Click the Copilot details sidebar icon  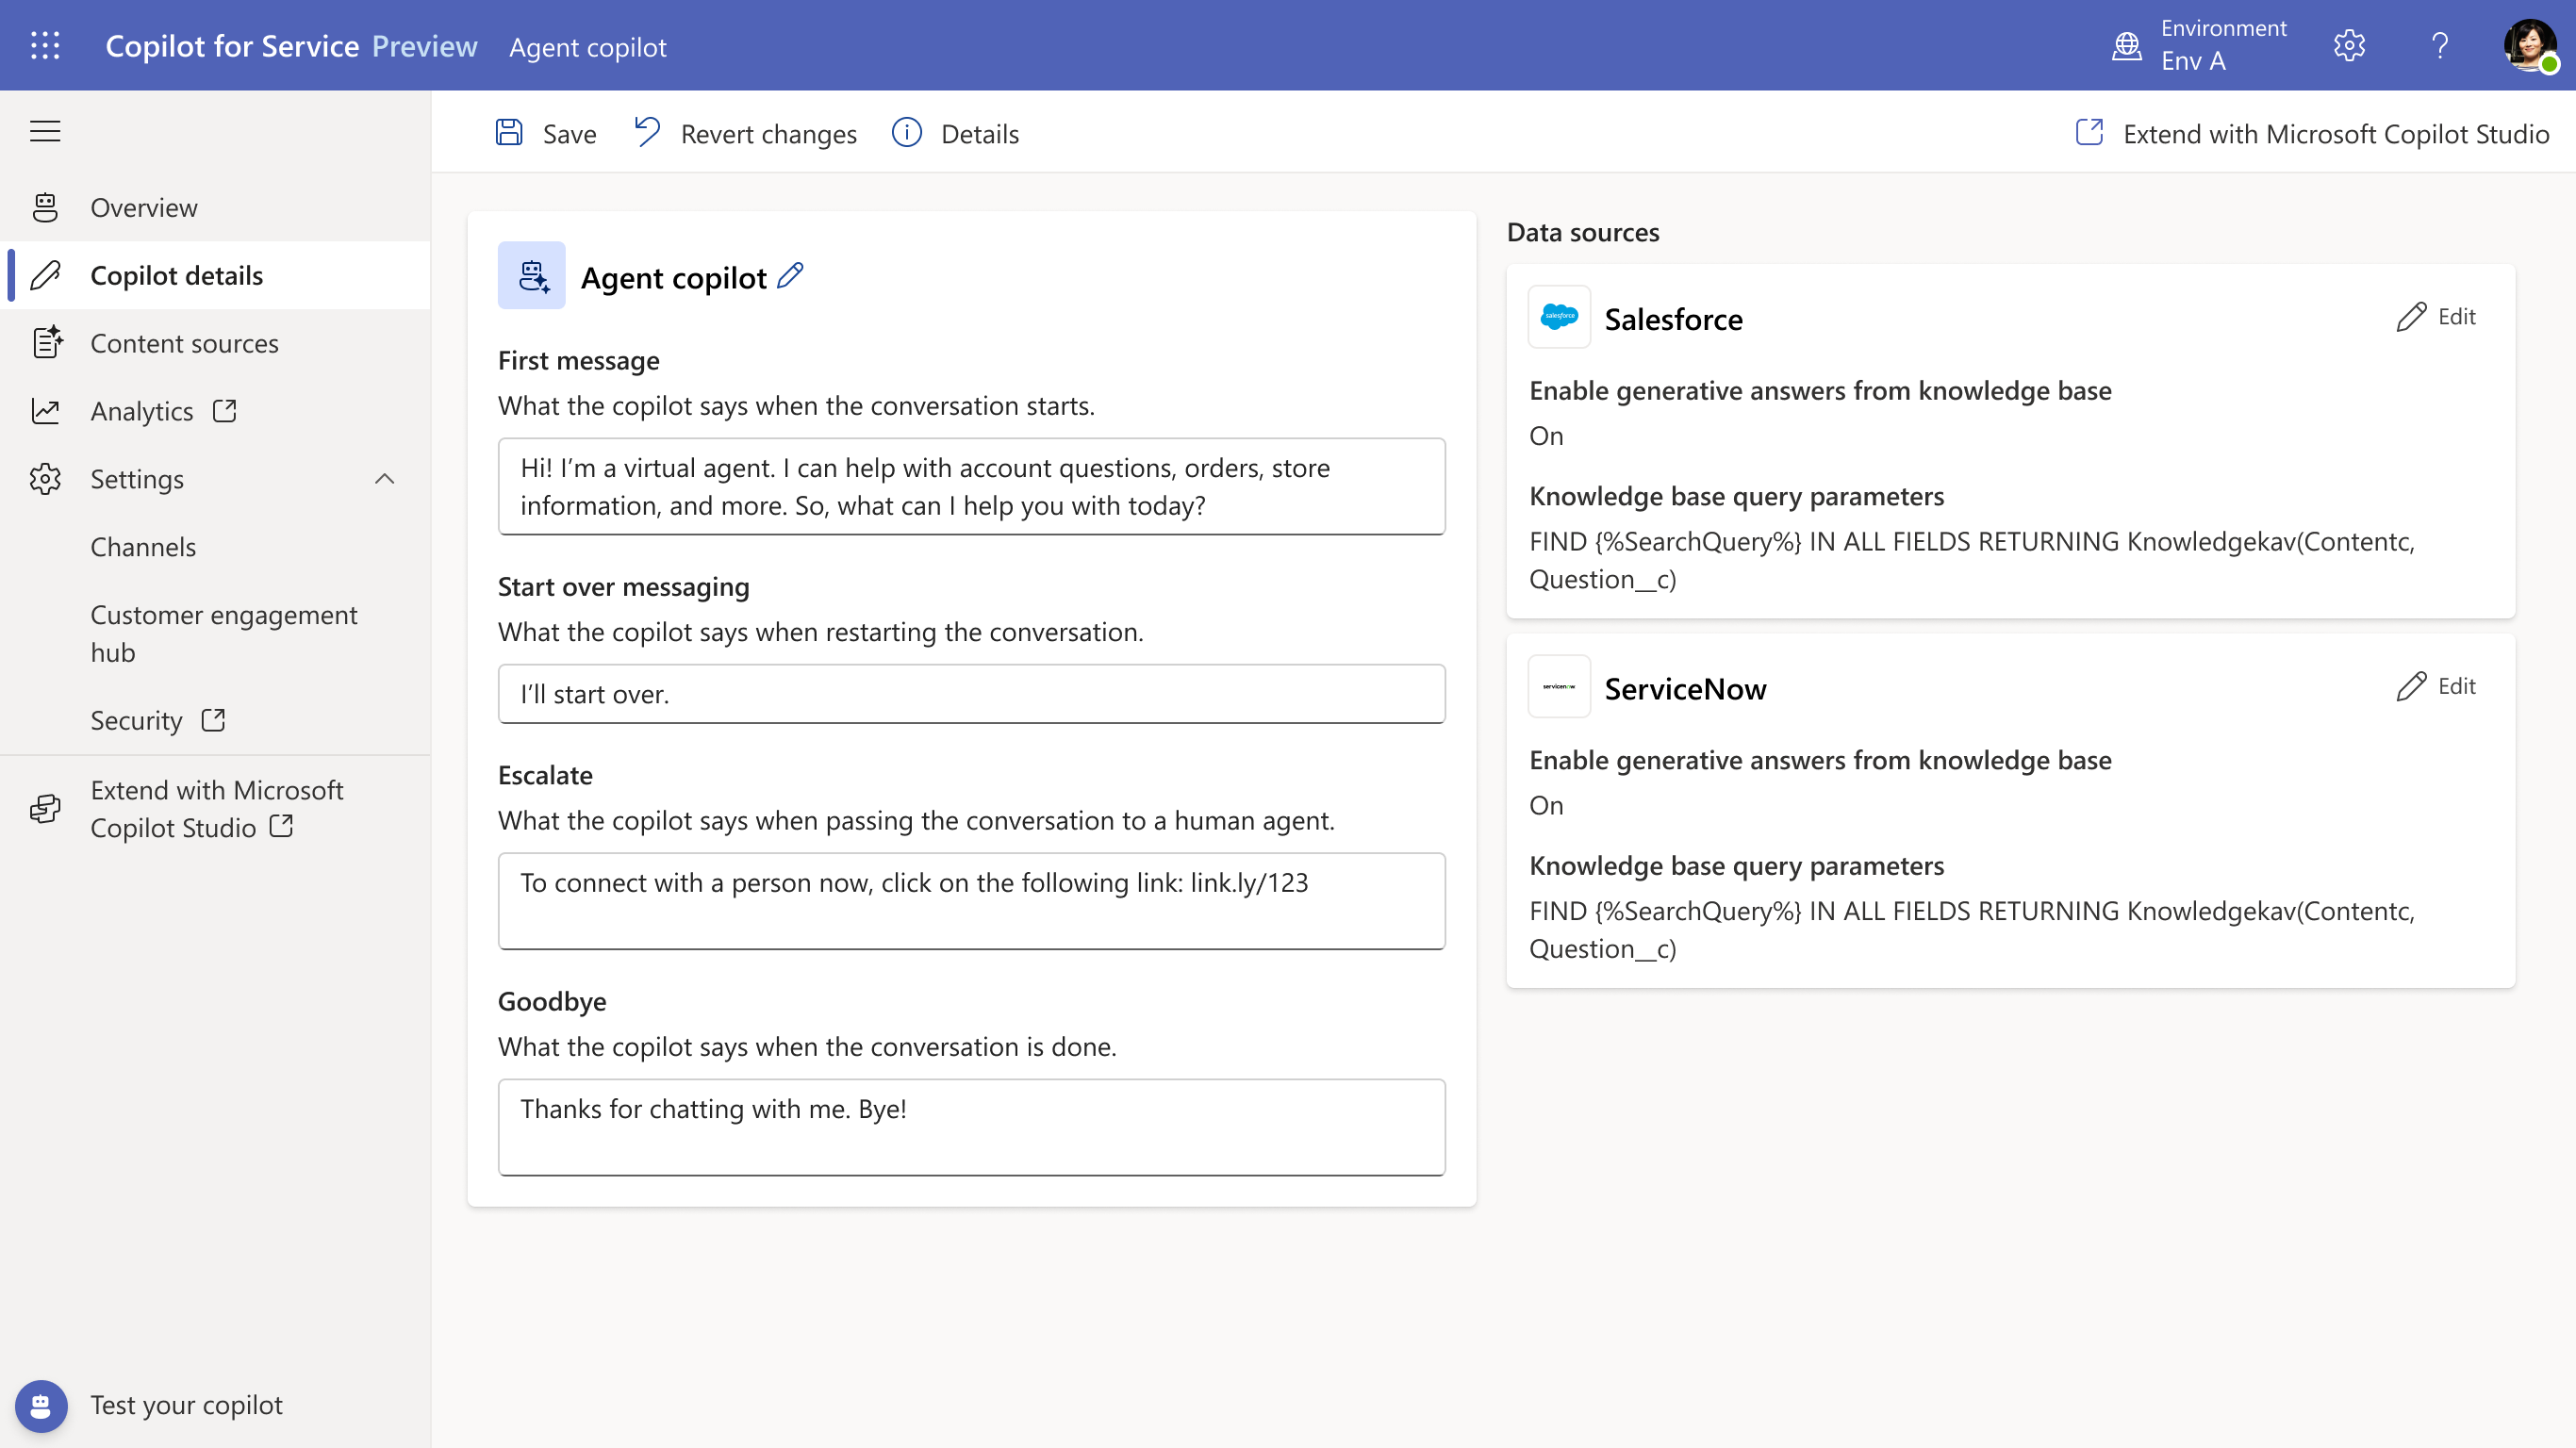pos(48,274)
